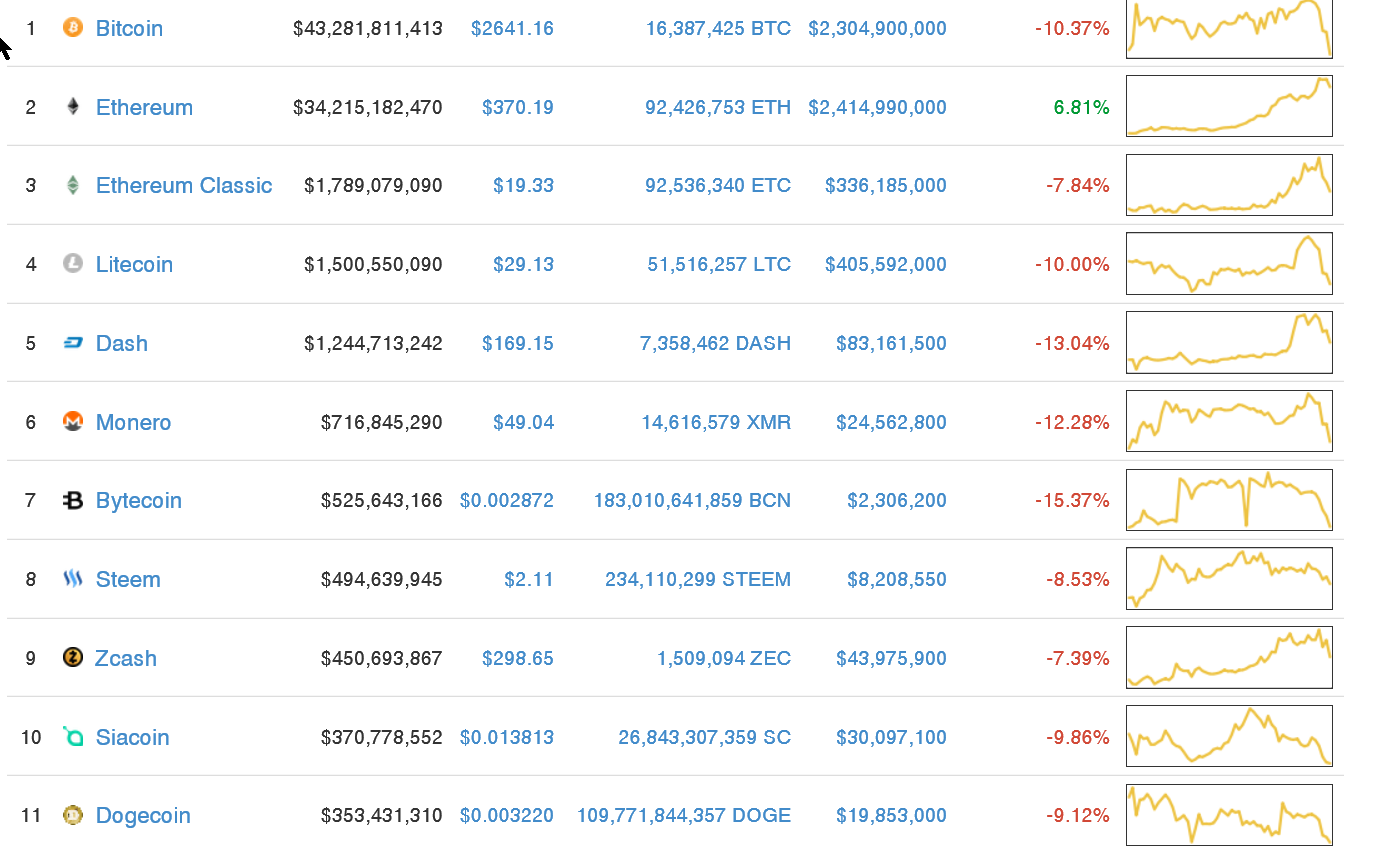The image size is (1375, 850).
Task: Click the Dash currency icon
Action: click(71, 343)
